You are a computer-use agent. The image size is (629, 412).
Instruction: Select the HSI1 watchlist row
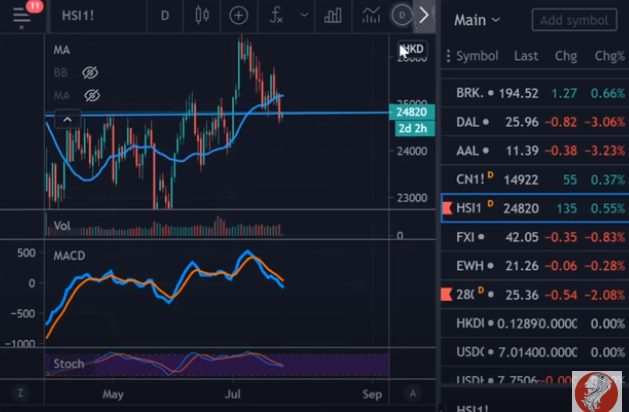(x=535, y=208)
